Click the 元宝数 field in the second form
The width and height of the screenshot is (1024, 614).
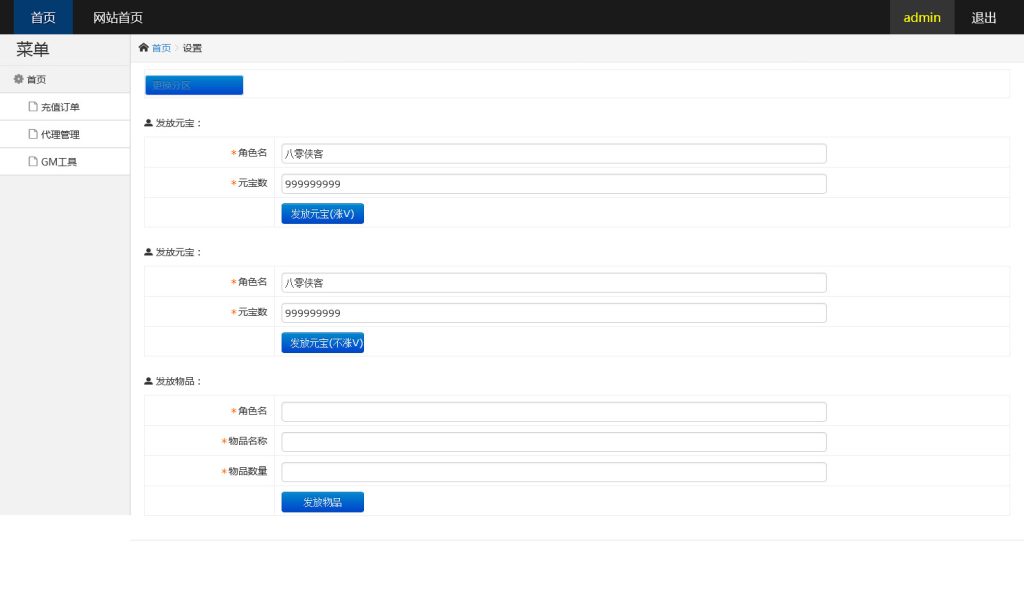[553, 313]
